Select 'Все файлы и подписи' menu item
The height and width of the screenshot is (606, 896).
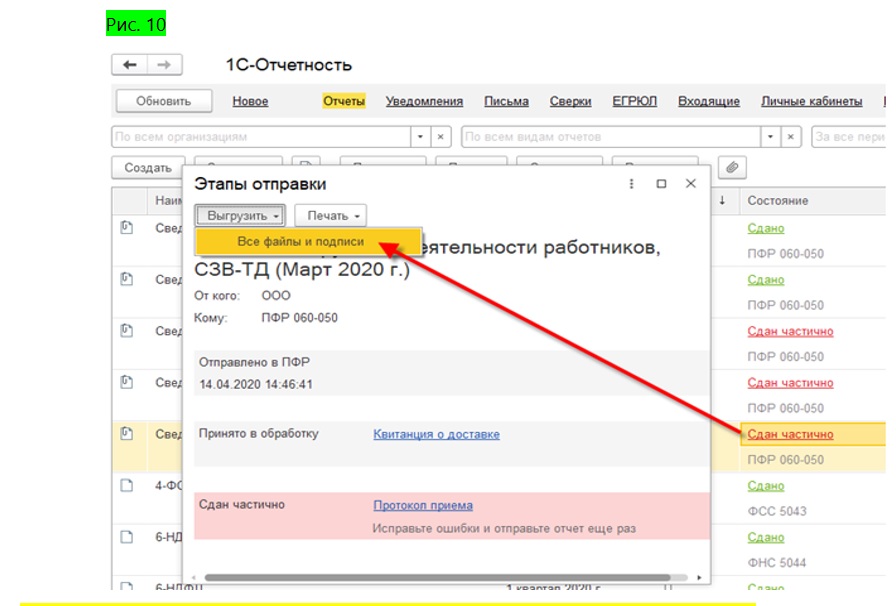tap(300, 242)
